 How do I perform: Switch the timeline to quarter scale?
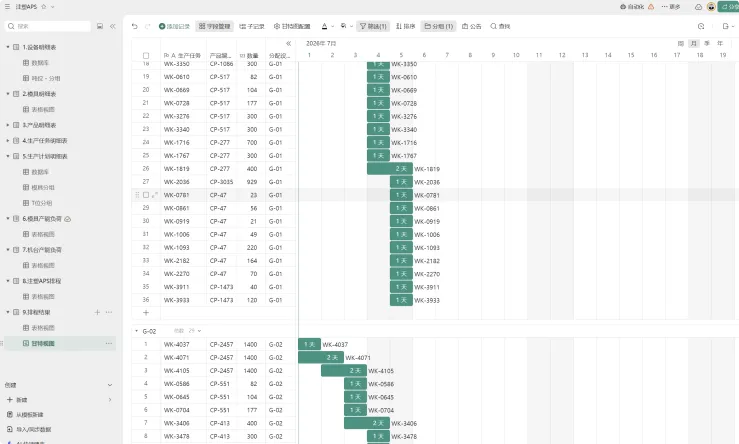[707, 43]
